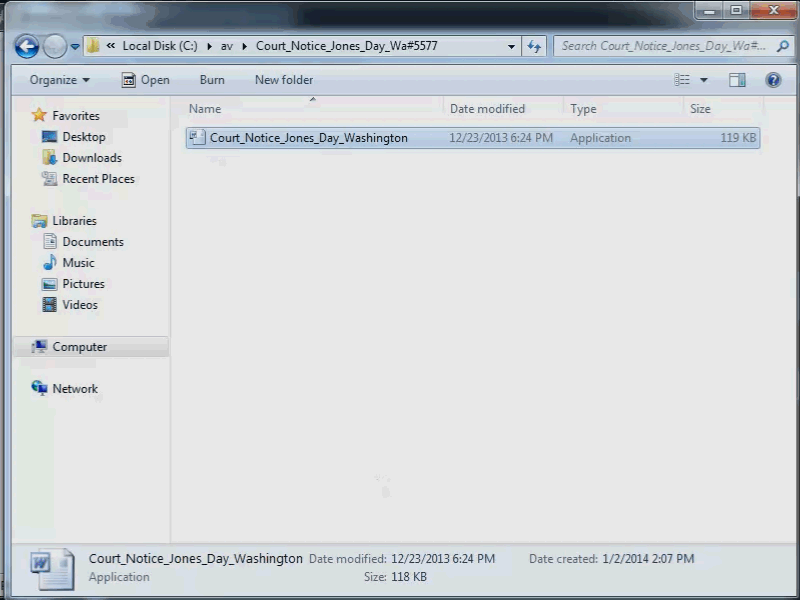Select Computer in navigation pane
The image size is (800, 600).
click(80, 347)
